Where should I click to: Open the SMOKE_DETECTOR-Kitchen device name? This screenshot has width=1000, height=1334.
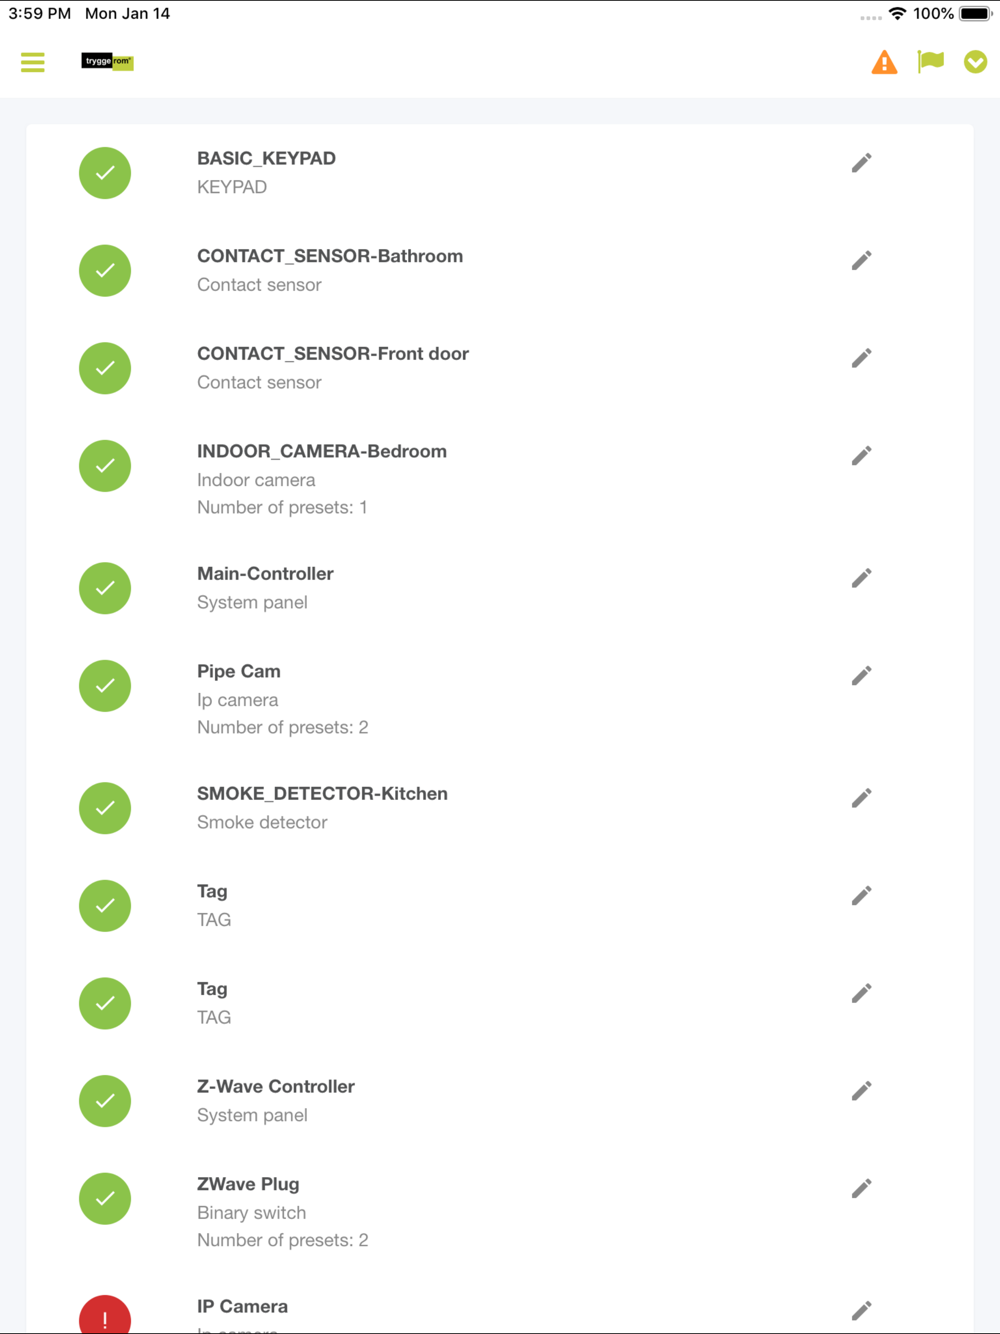click(x=322, y=794)
